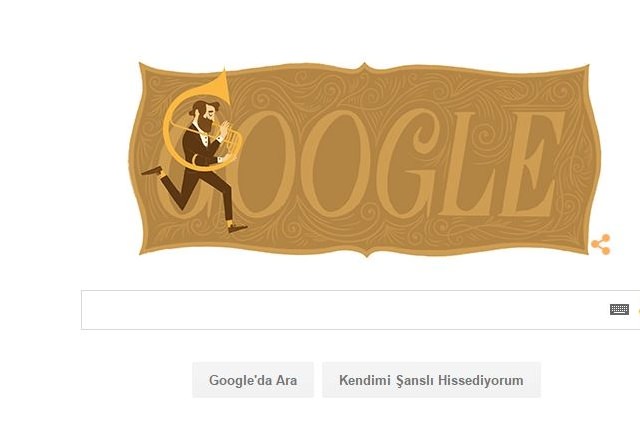Click the bottom center notch of doodle banner
This screenshot has width=640, height=433.
[x=366, y=253]
